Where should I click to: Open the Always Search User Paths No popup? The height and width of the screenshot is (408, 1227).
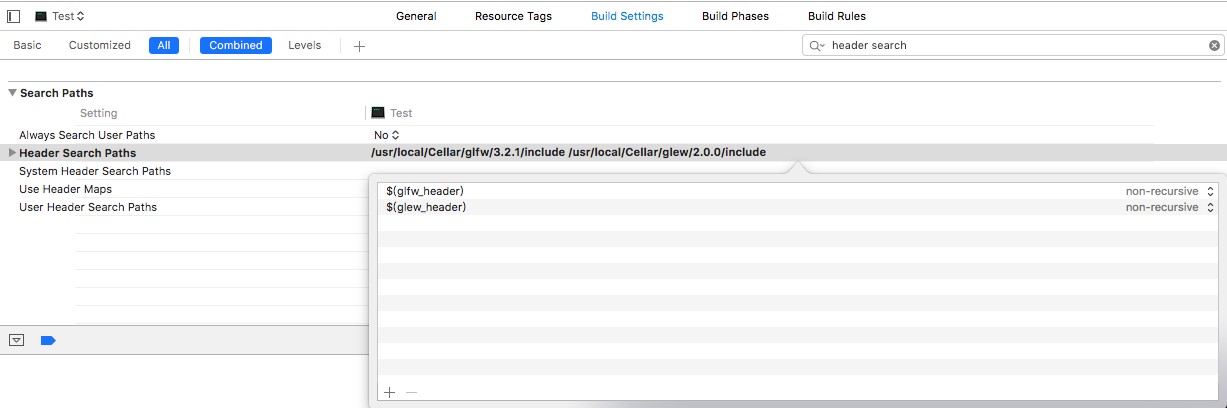(387, 135)
